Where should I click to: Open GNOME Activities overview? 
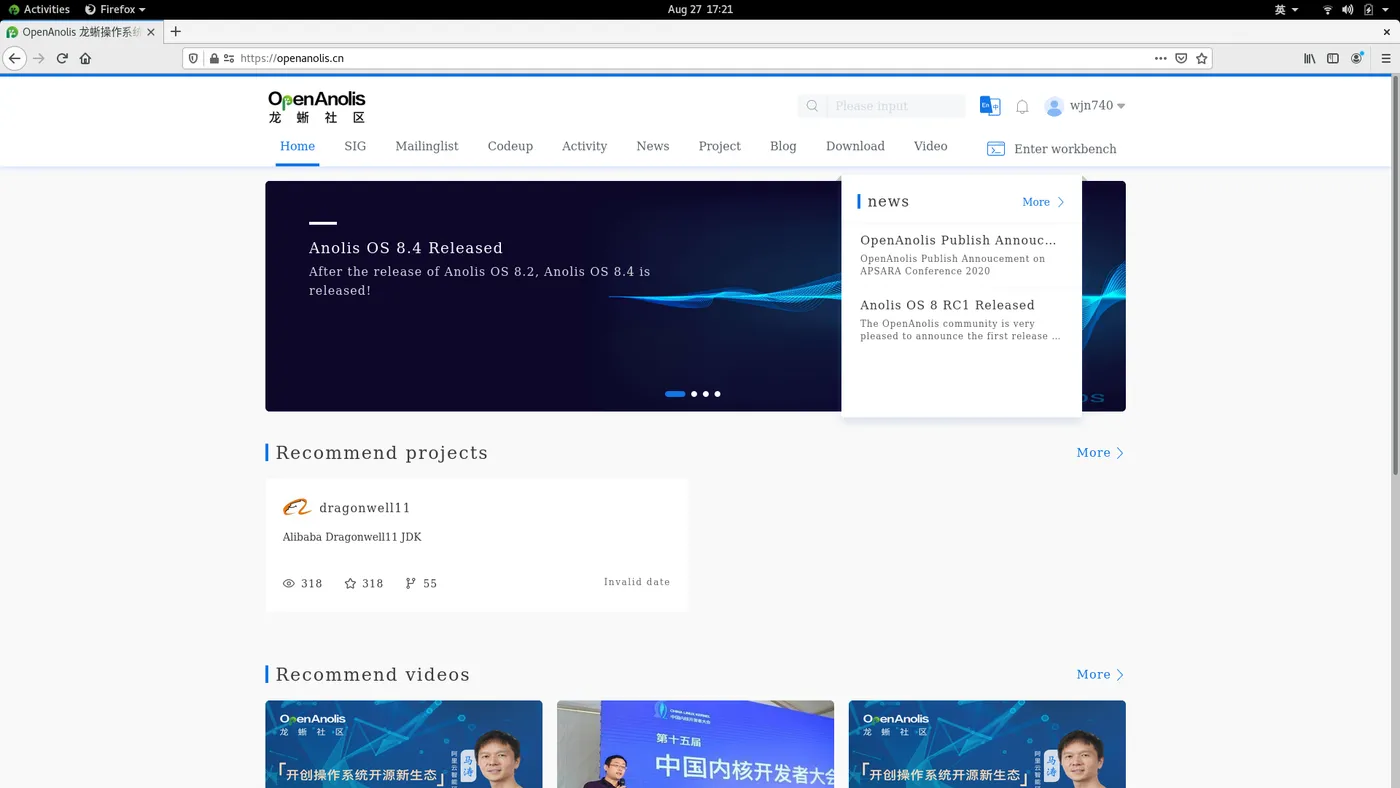pyautogui.click(x=40, y=9)
